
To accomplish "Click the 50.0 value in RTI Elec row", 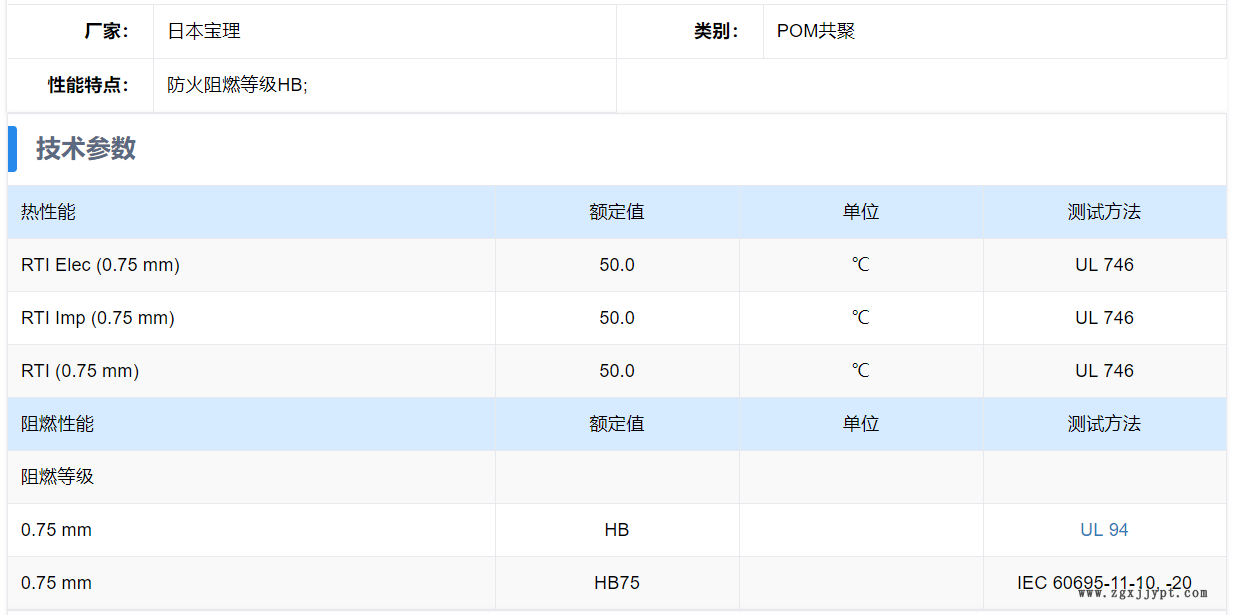I will [x=617, y=265].
